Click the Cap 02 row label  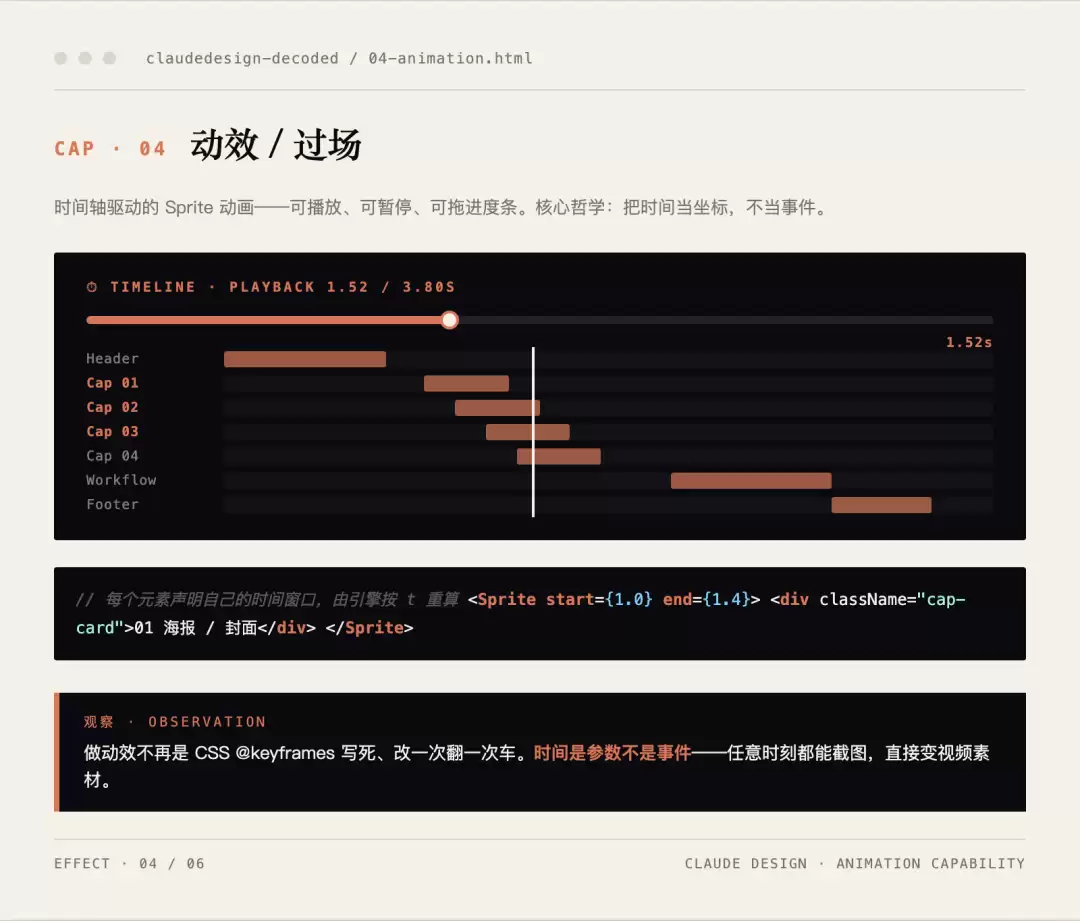click(112, 407)
